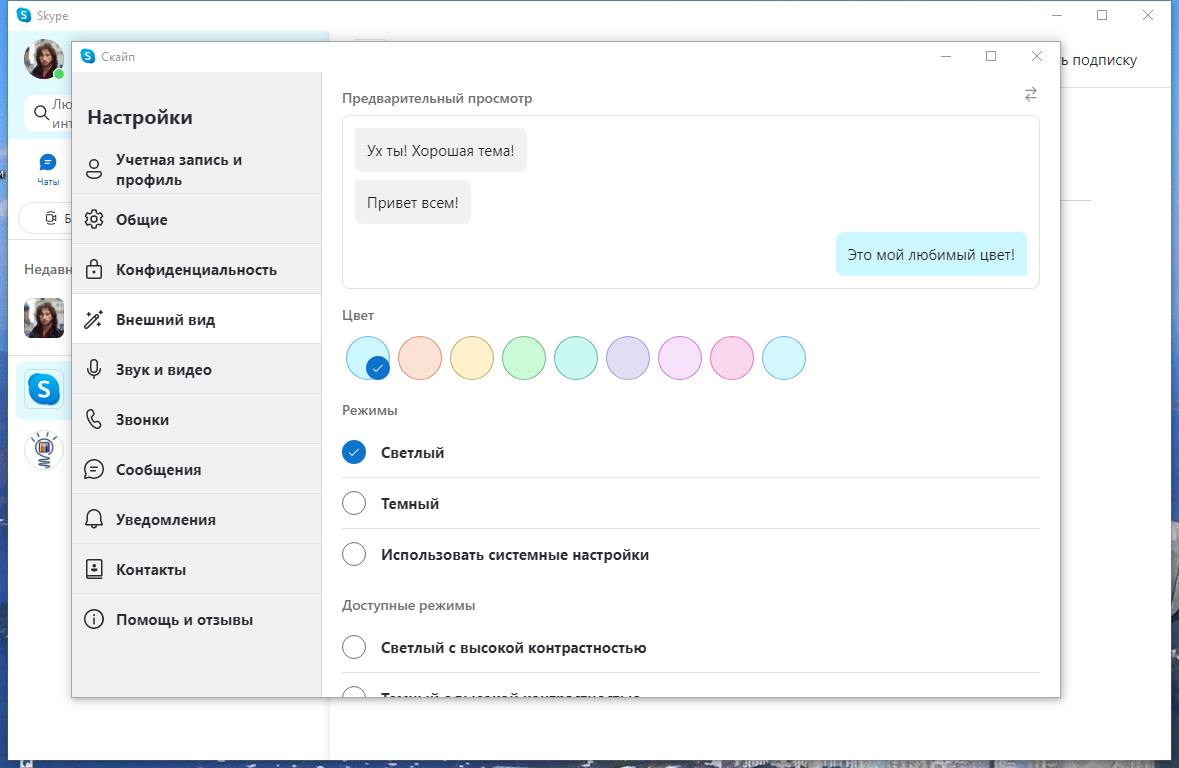Close the main Skype window

point(1147,15)
